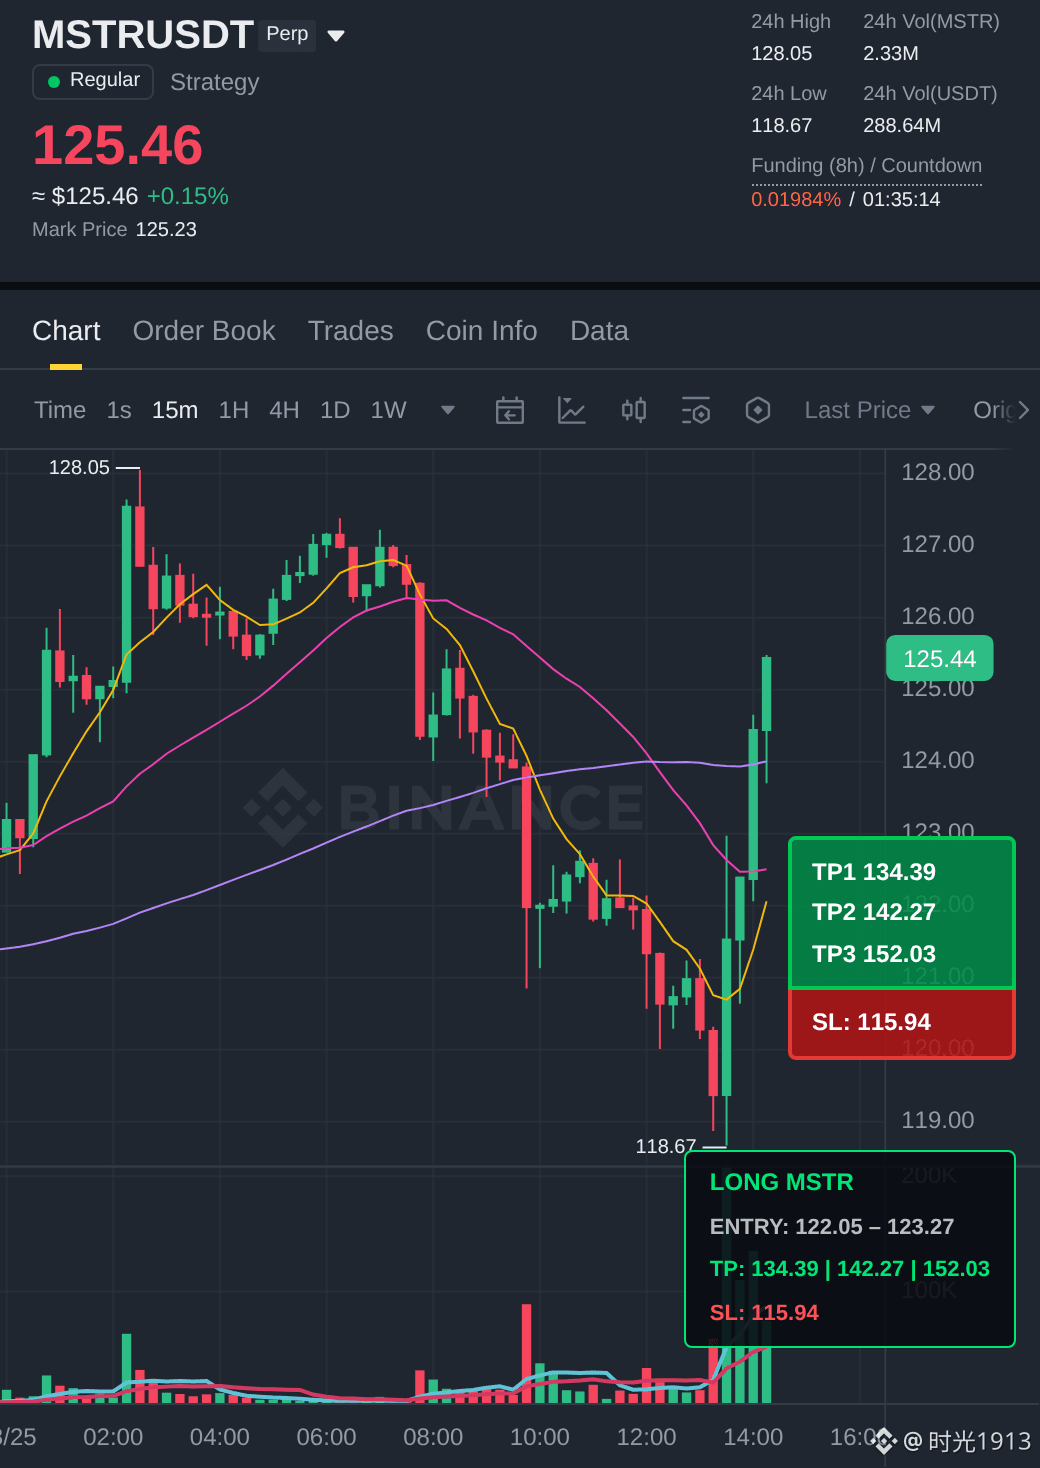
Task: Click the 118.67 low marker on chart
Action: click(666, 1146)
